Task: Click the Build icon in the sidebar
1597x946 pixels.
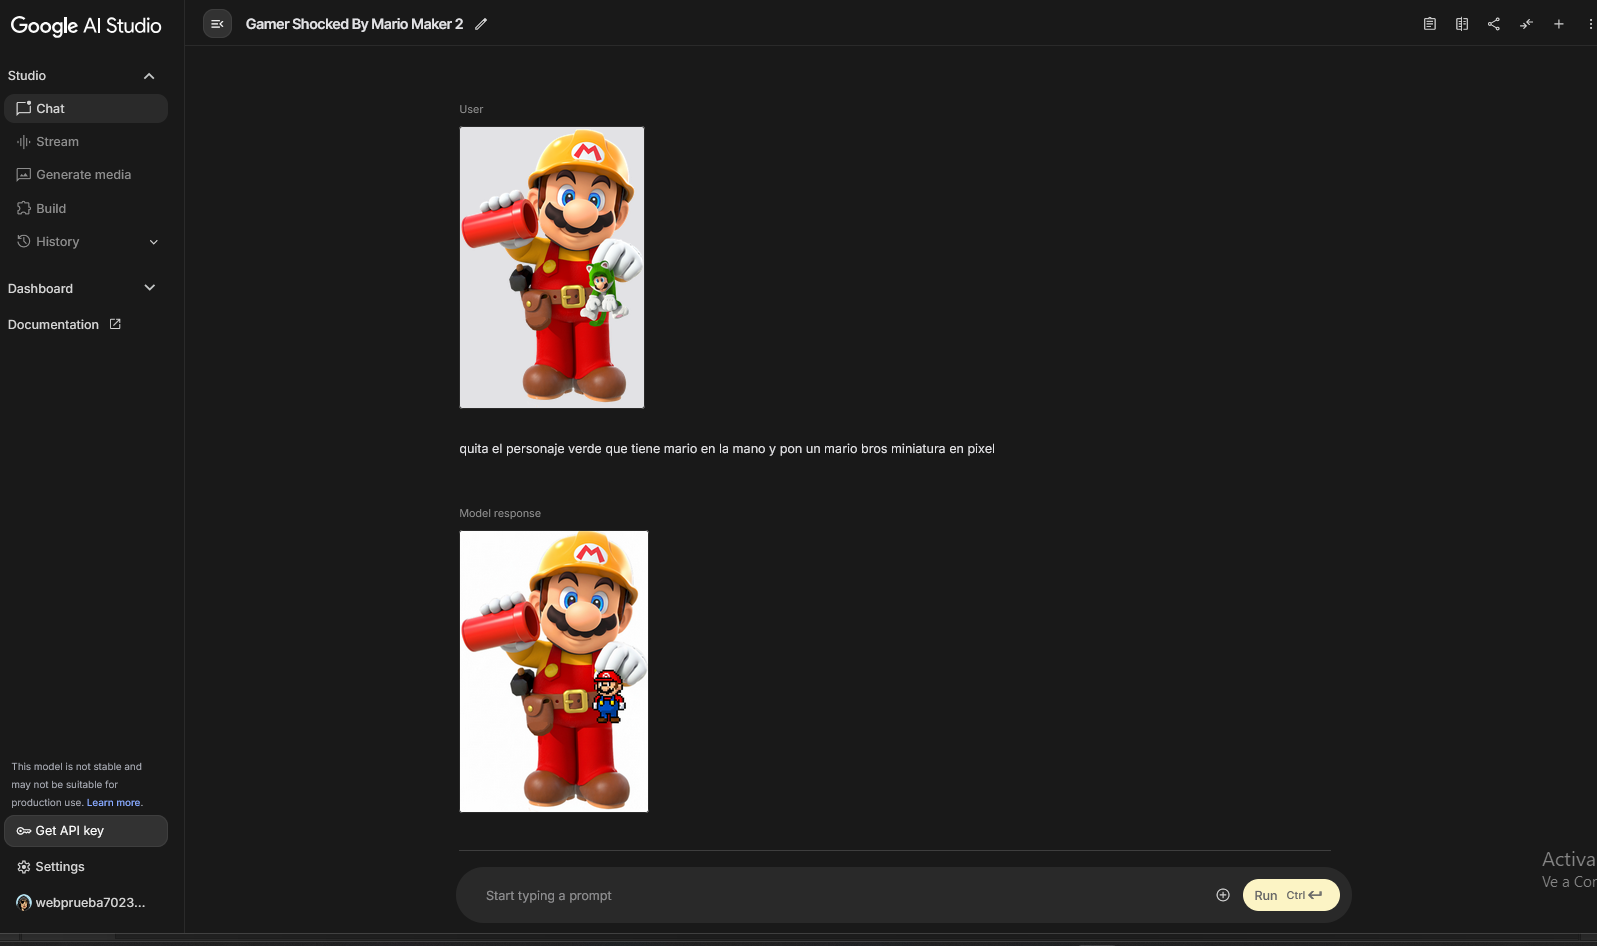Action: tap(24, 208)
